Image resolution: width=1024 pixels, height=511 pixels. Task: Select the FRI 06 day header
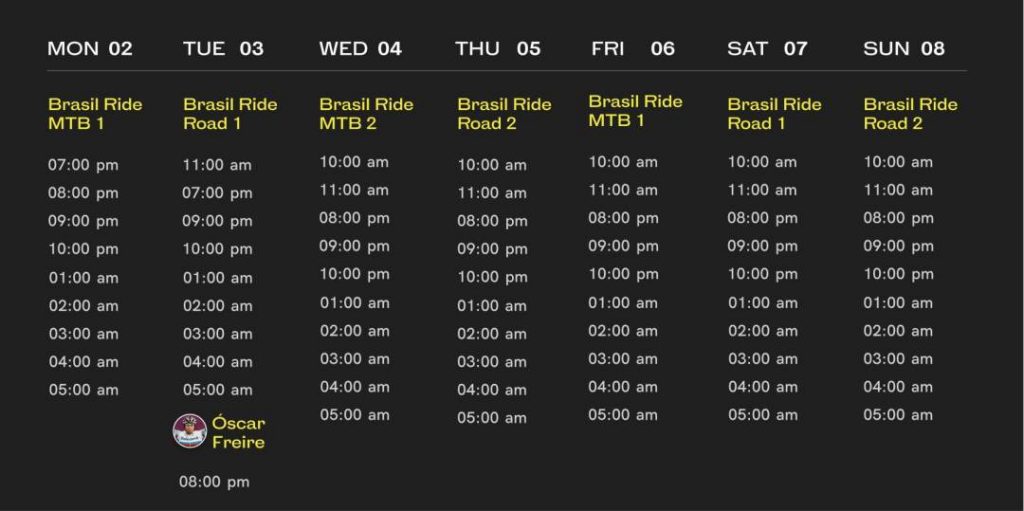[x=633, y=48]
